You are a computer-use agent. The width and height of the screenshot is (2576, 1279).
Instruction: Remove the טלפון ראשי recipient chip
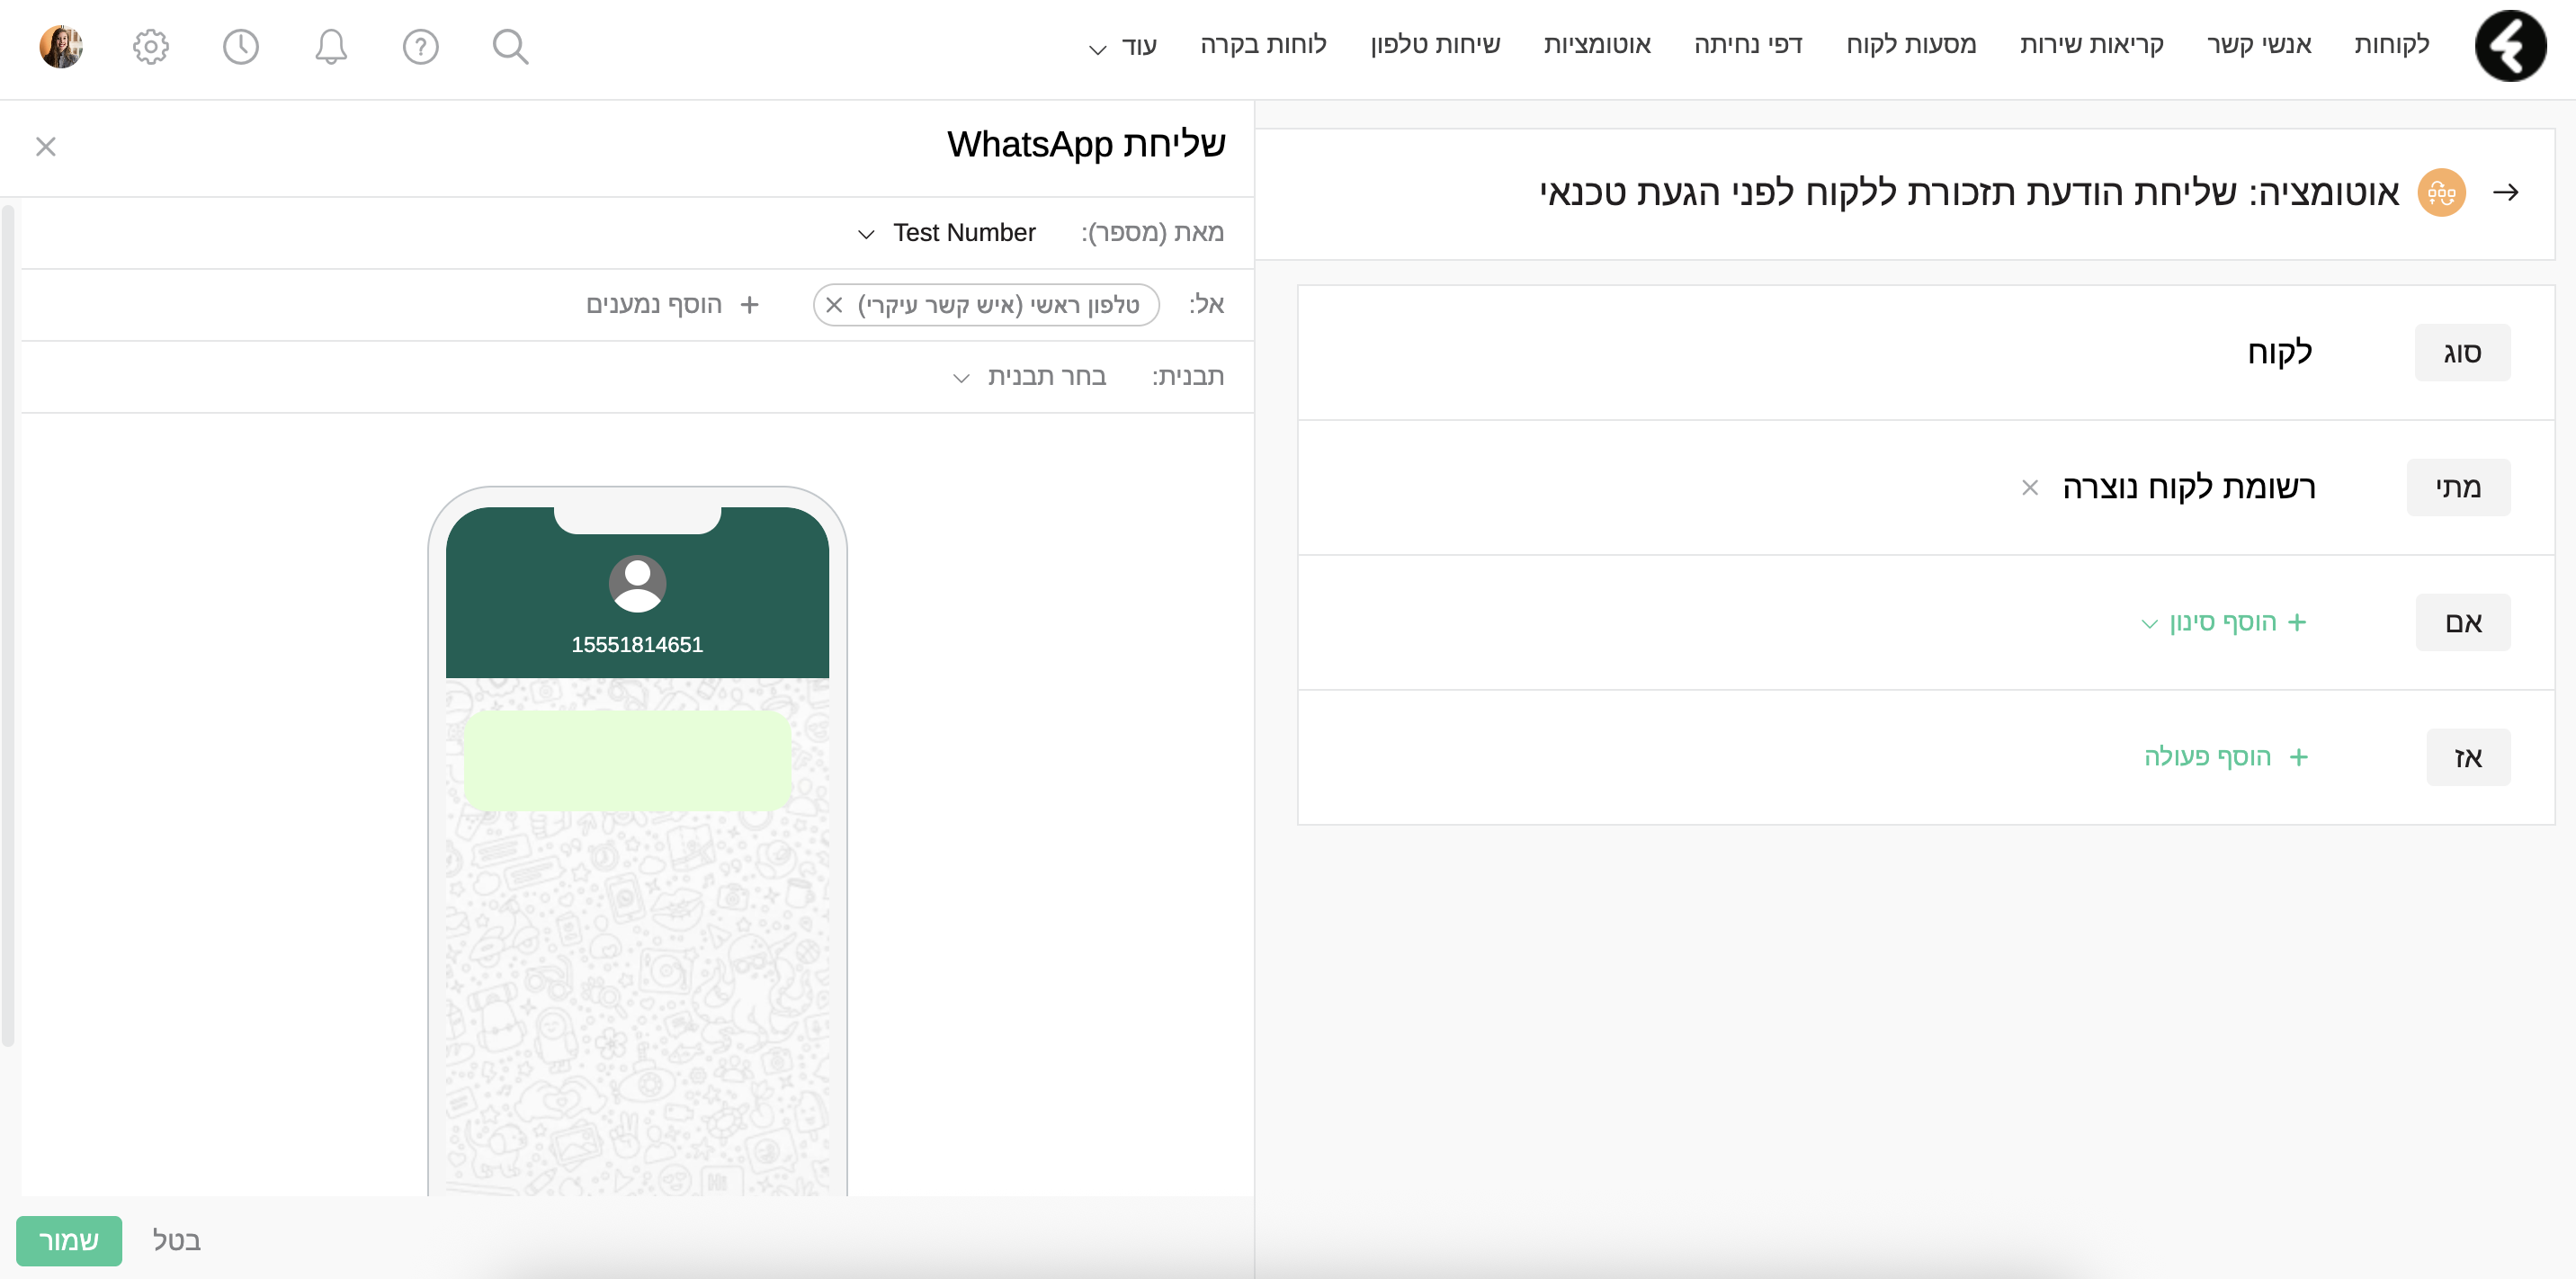click(835, 305)
